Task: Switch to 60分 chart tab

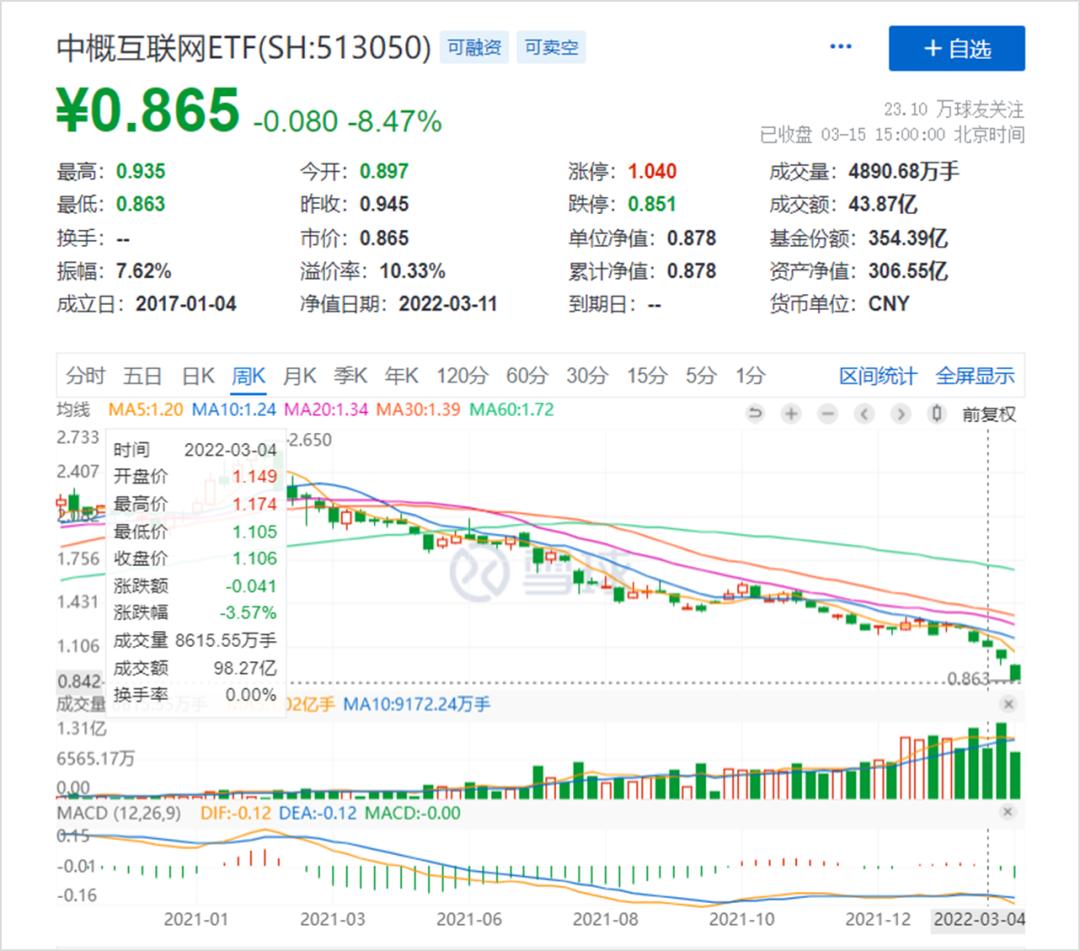Action: (x=527, y=376)
